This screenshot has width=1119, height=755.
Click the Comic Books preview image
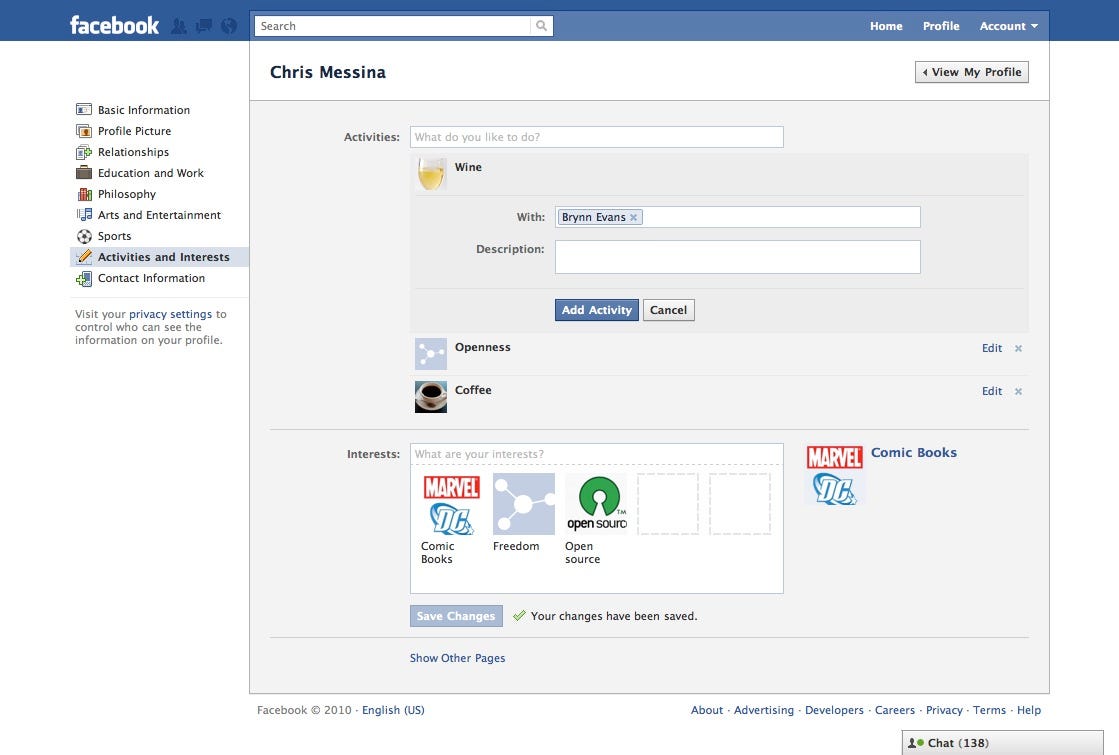(834, 475)
